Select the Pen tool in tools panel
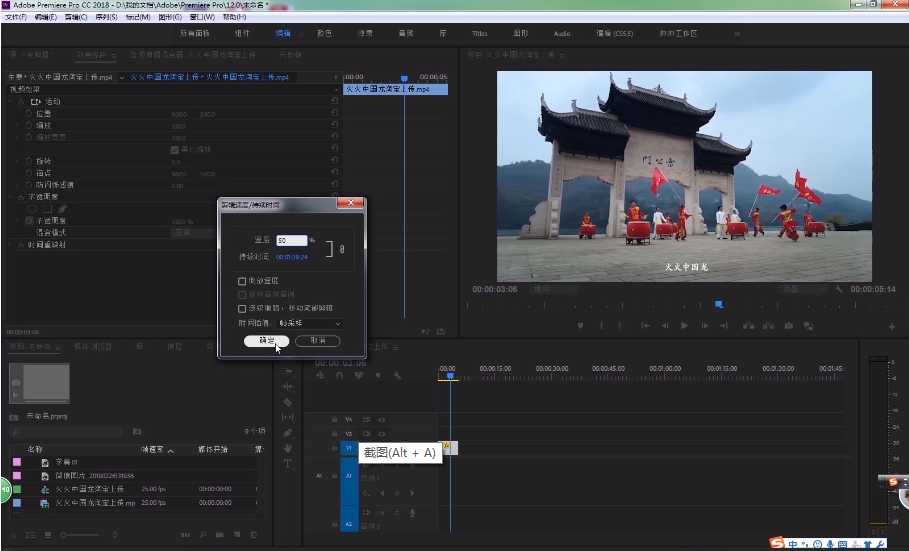 (x=288, y=432)
